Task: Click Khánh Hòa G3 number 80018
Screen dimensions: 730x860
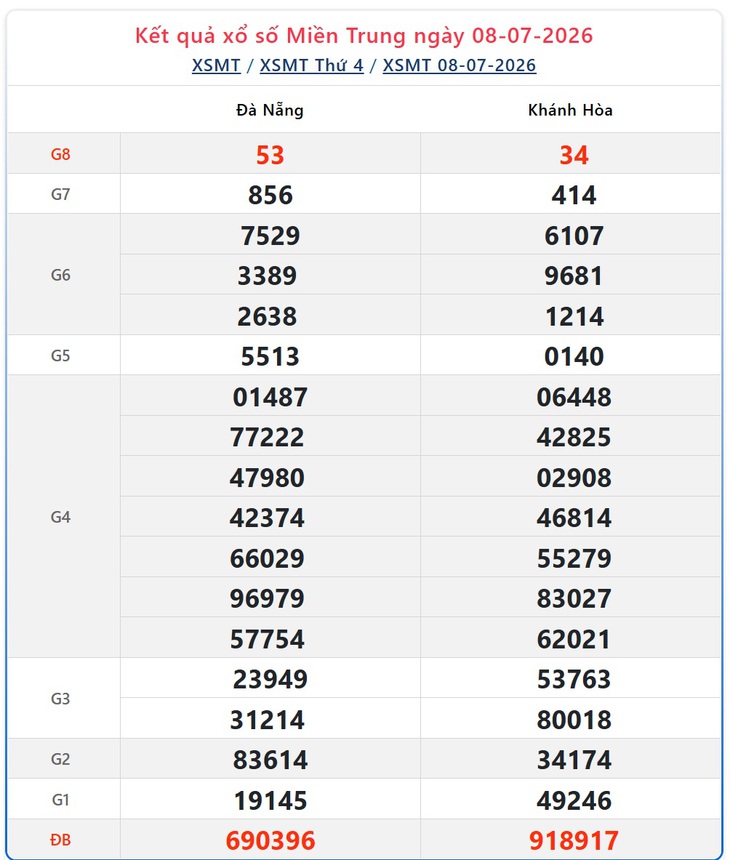Action: tap(574, 720)
